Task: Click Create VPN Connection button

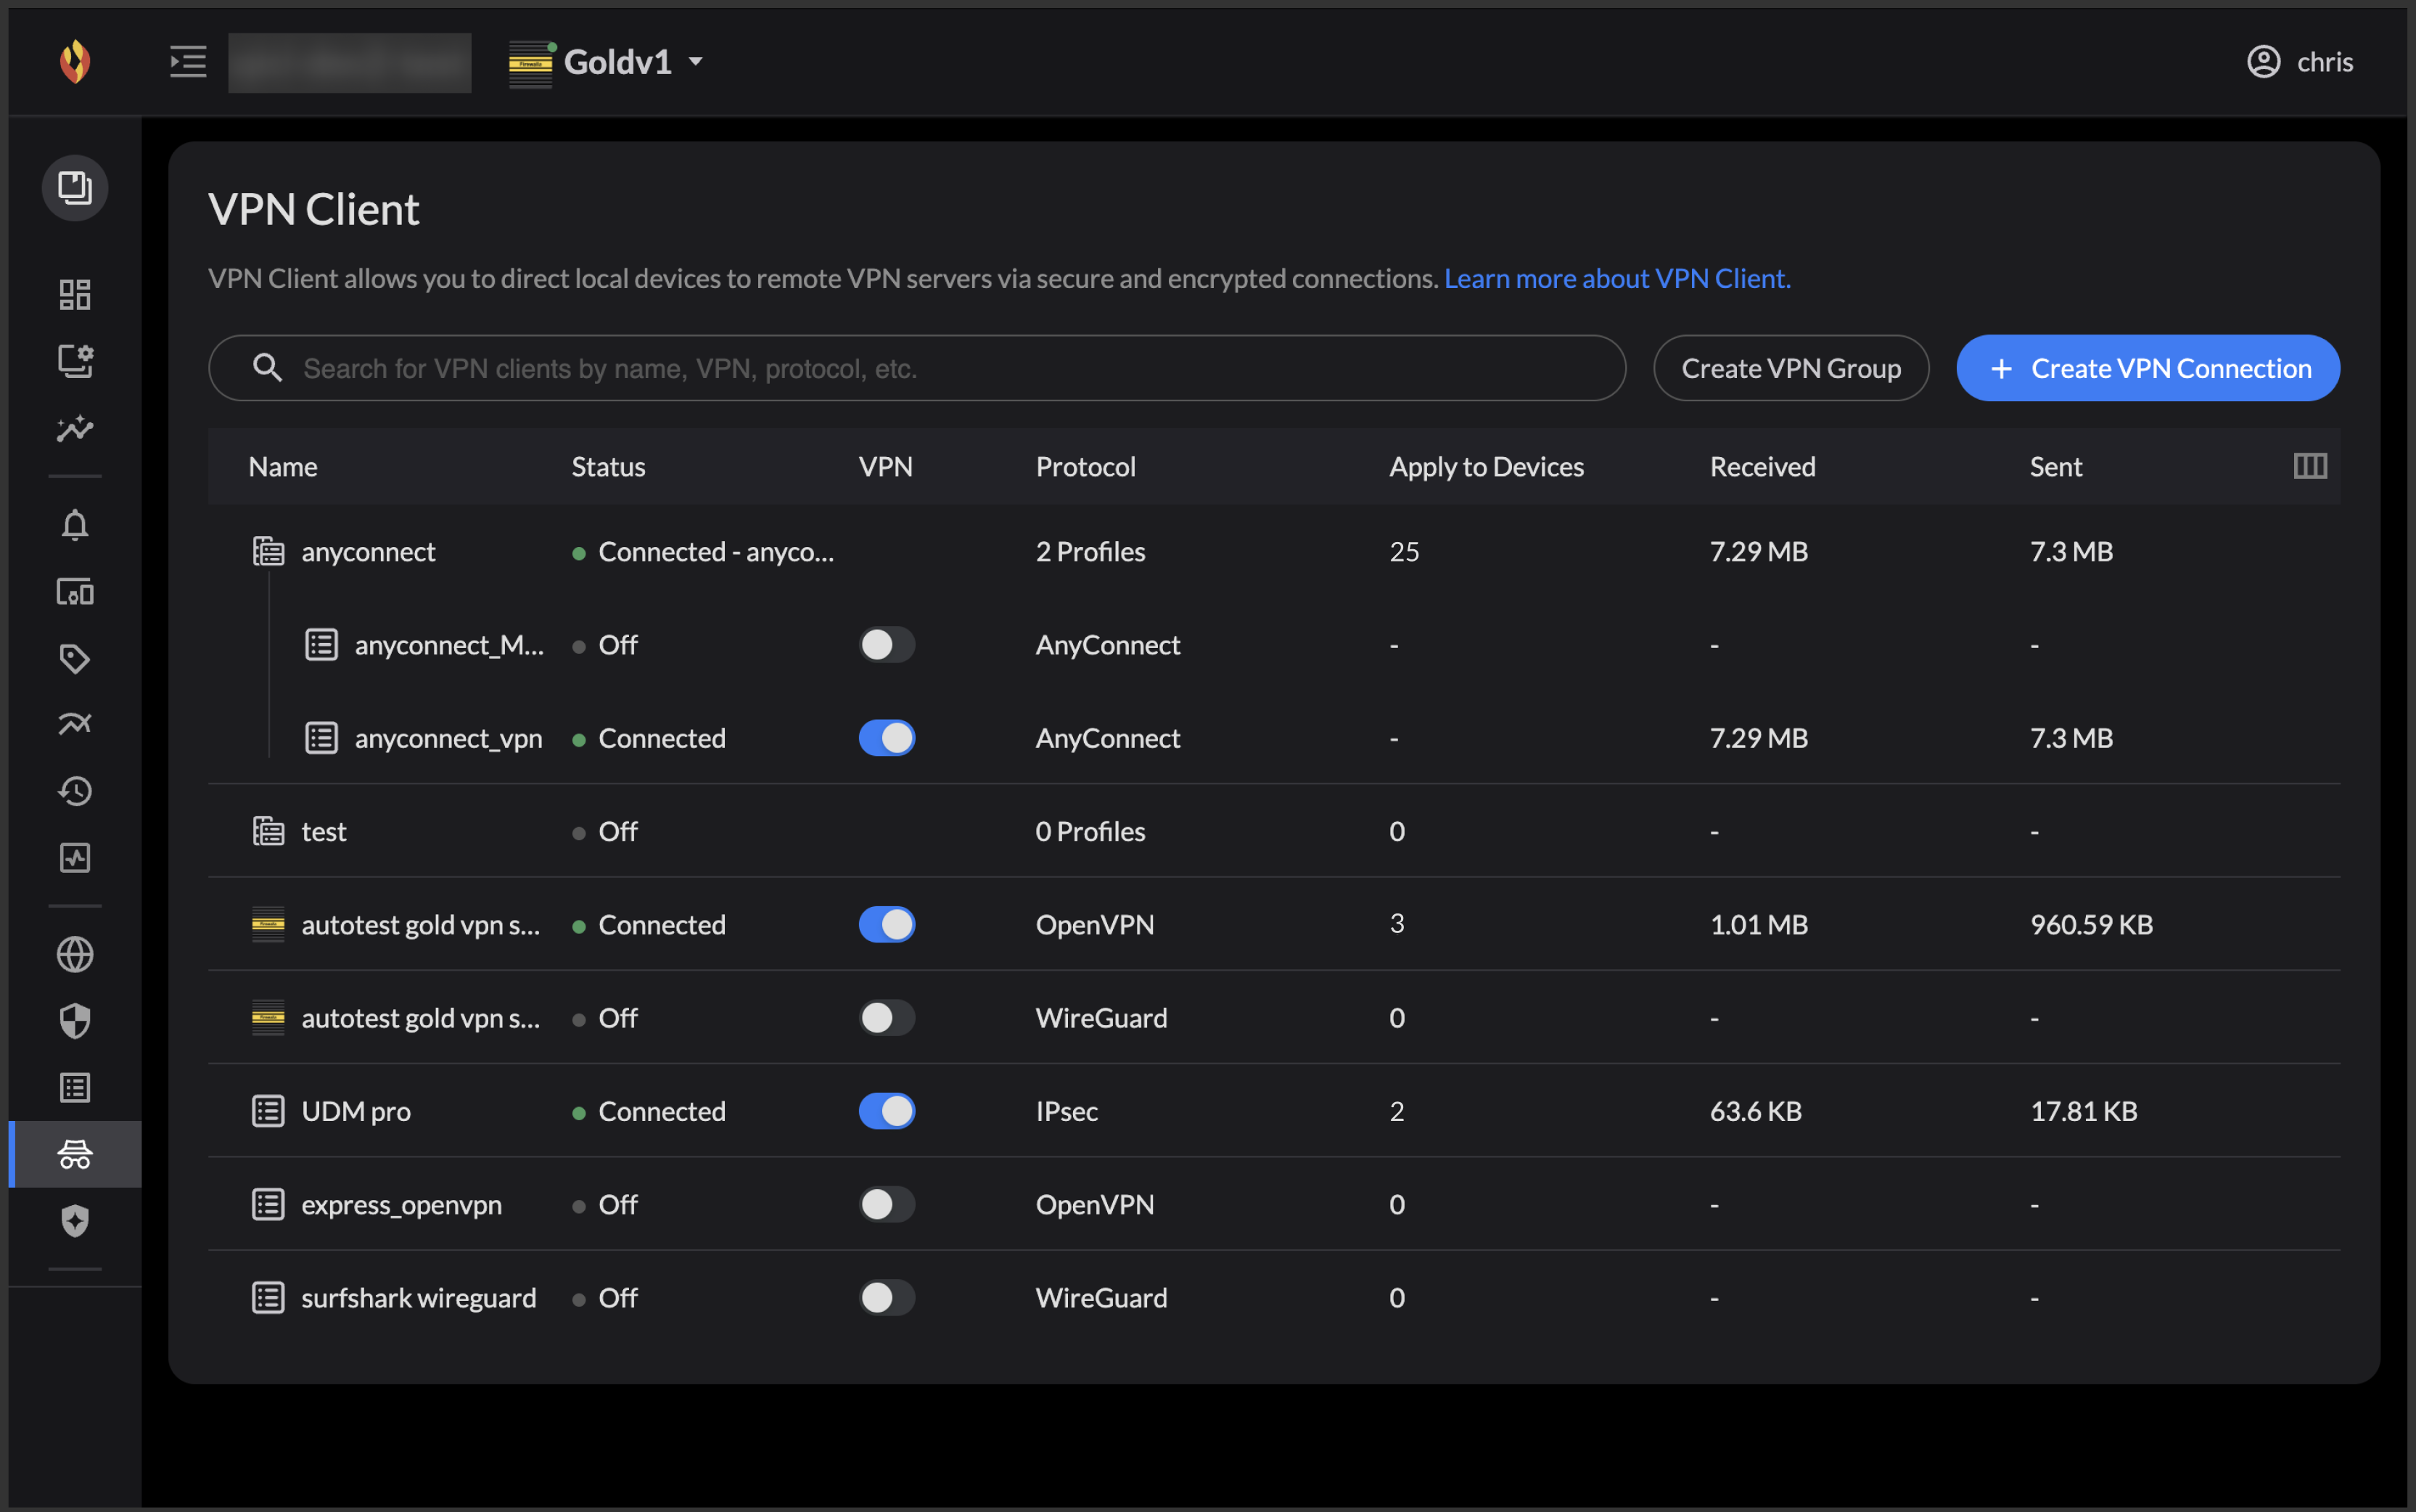Action: coord(2148,368)
